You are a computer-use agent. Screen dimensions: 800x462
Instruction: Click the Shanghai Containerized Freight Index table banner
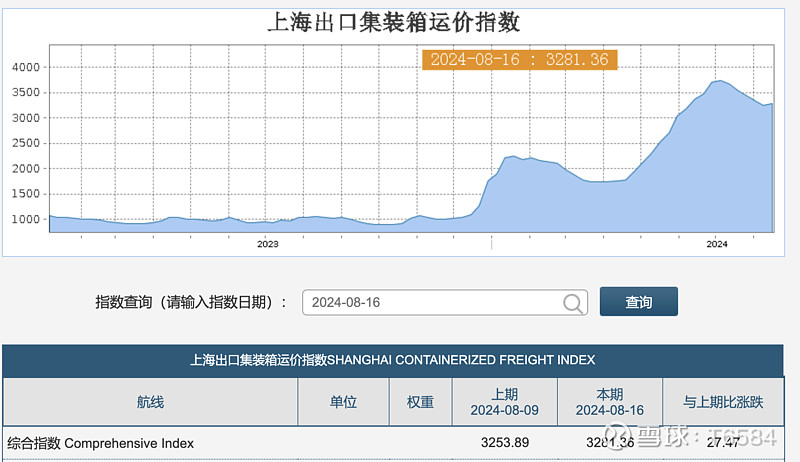point(392,360)
